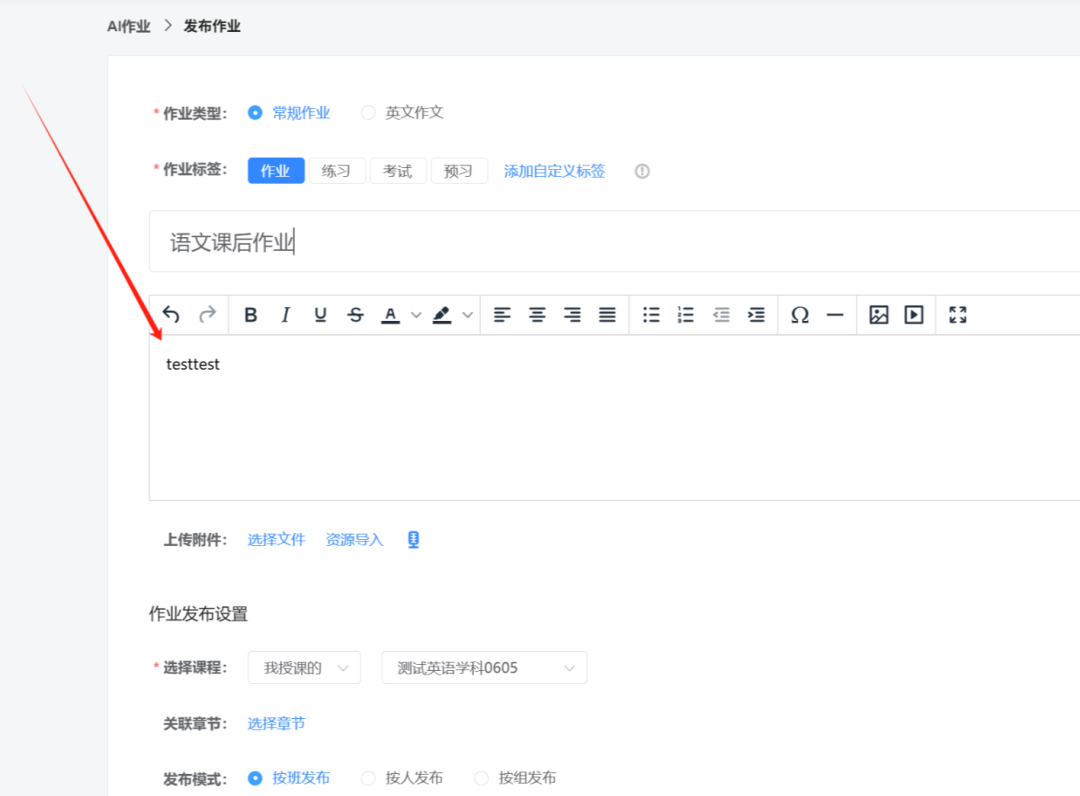
Task: Insert a special character (Omega)
Action: (x=800, y=315)
